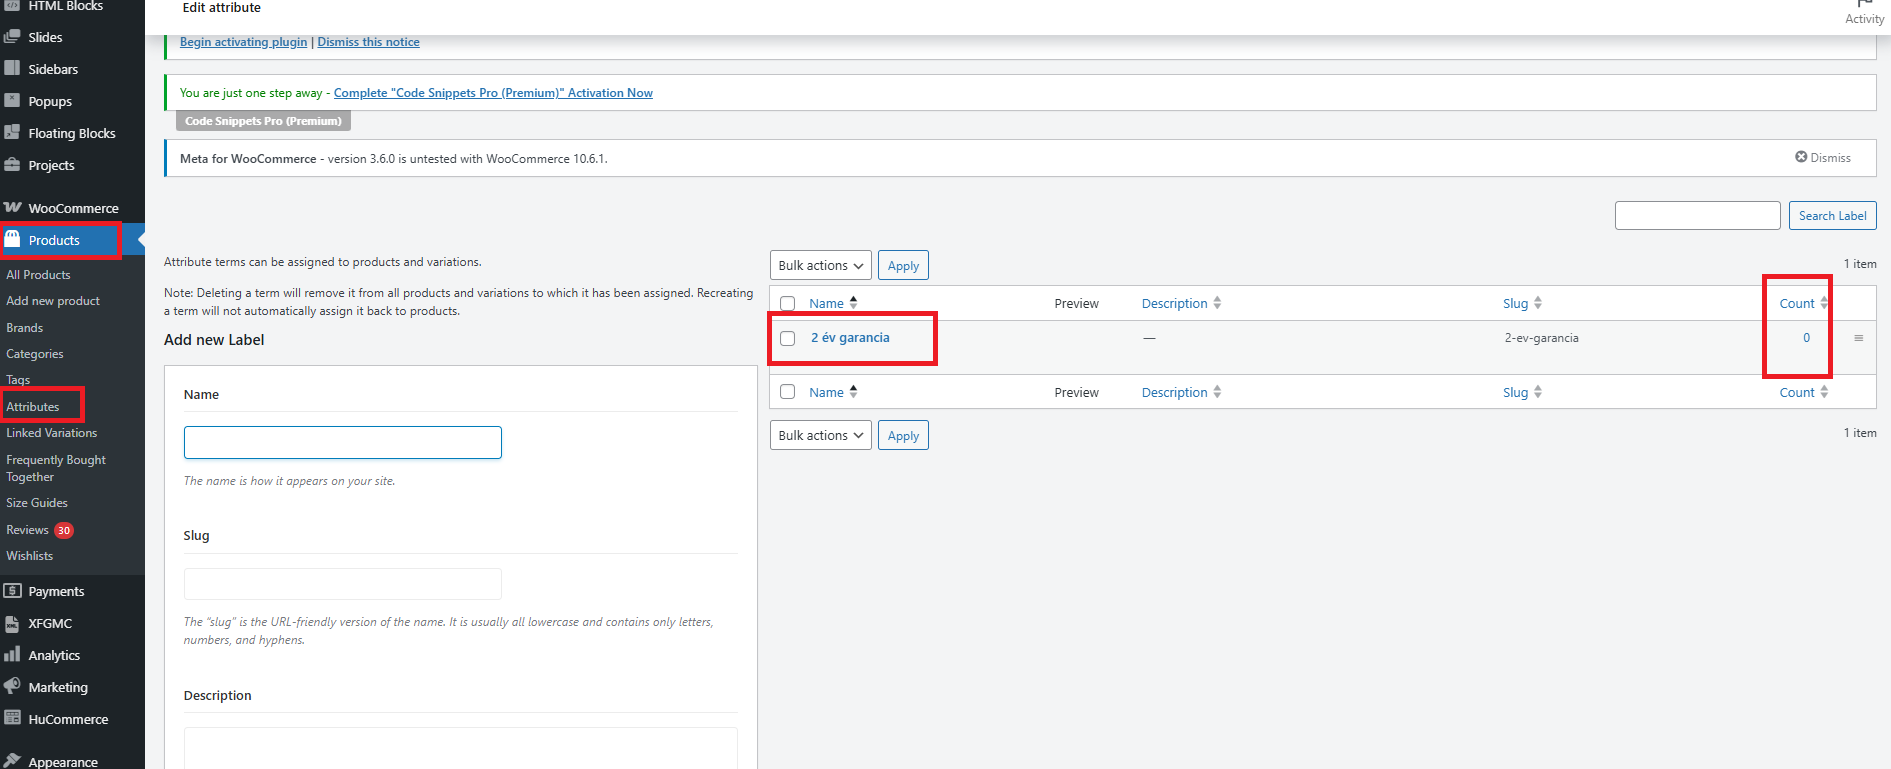Screen dimensions: 1891x769
Task: Check select-all box in bottom table footer
Action: click(x=788, y=392)
